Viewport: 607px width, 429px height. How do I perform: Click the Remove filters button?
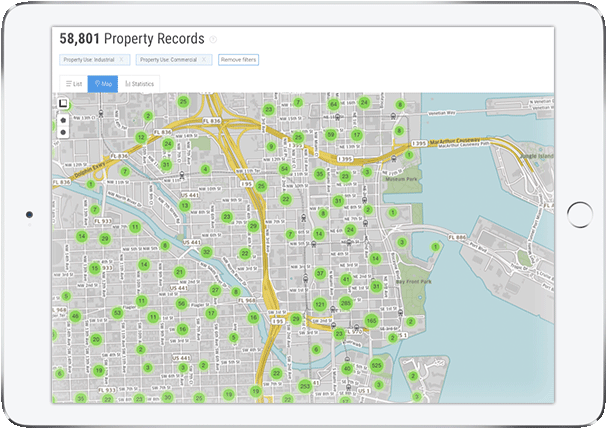click(x=238, y=60)
